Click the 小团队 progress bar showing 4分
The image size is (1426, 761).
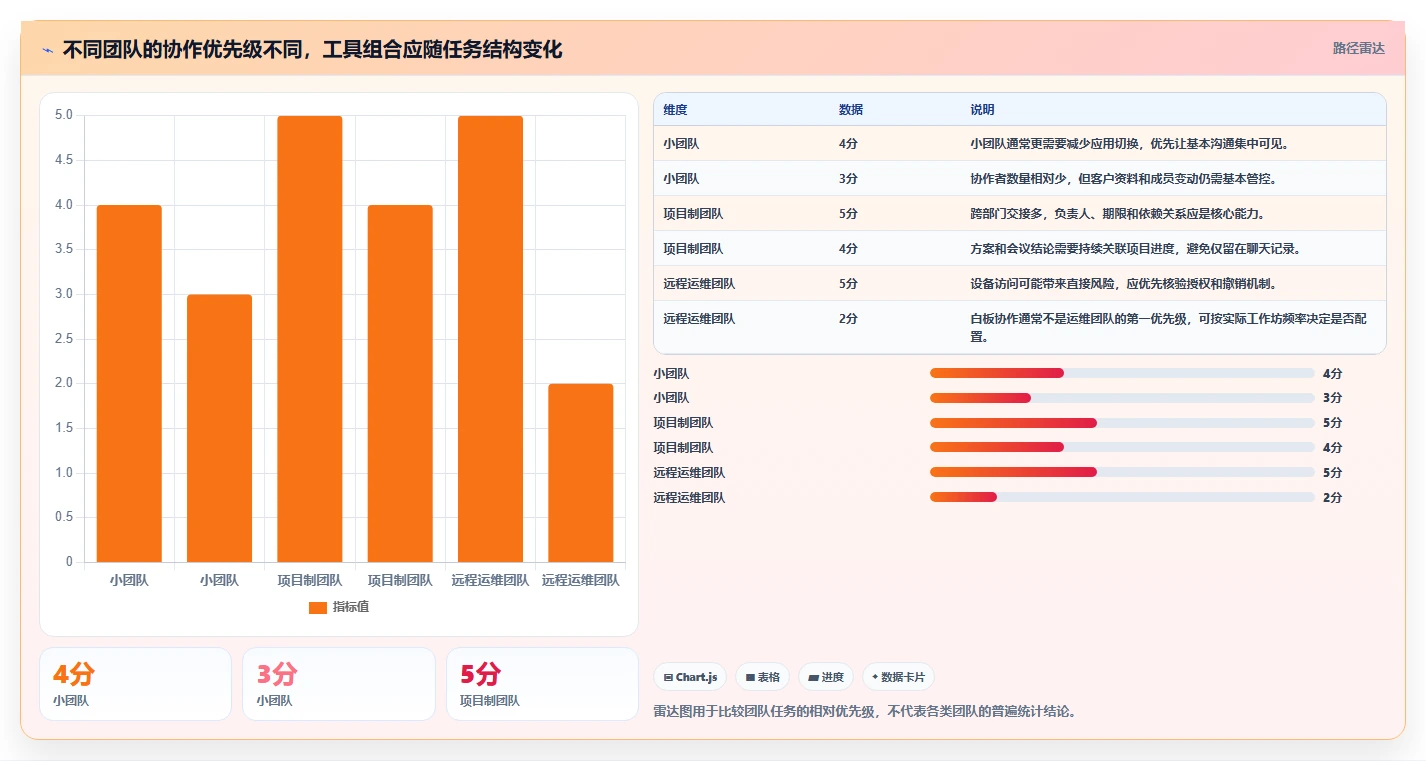1122,373
